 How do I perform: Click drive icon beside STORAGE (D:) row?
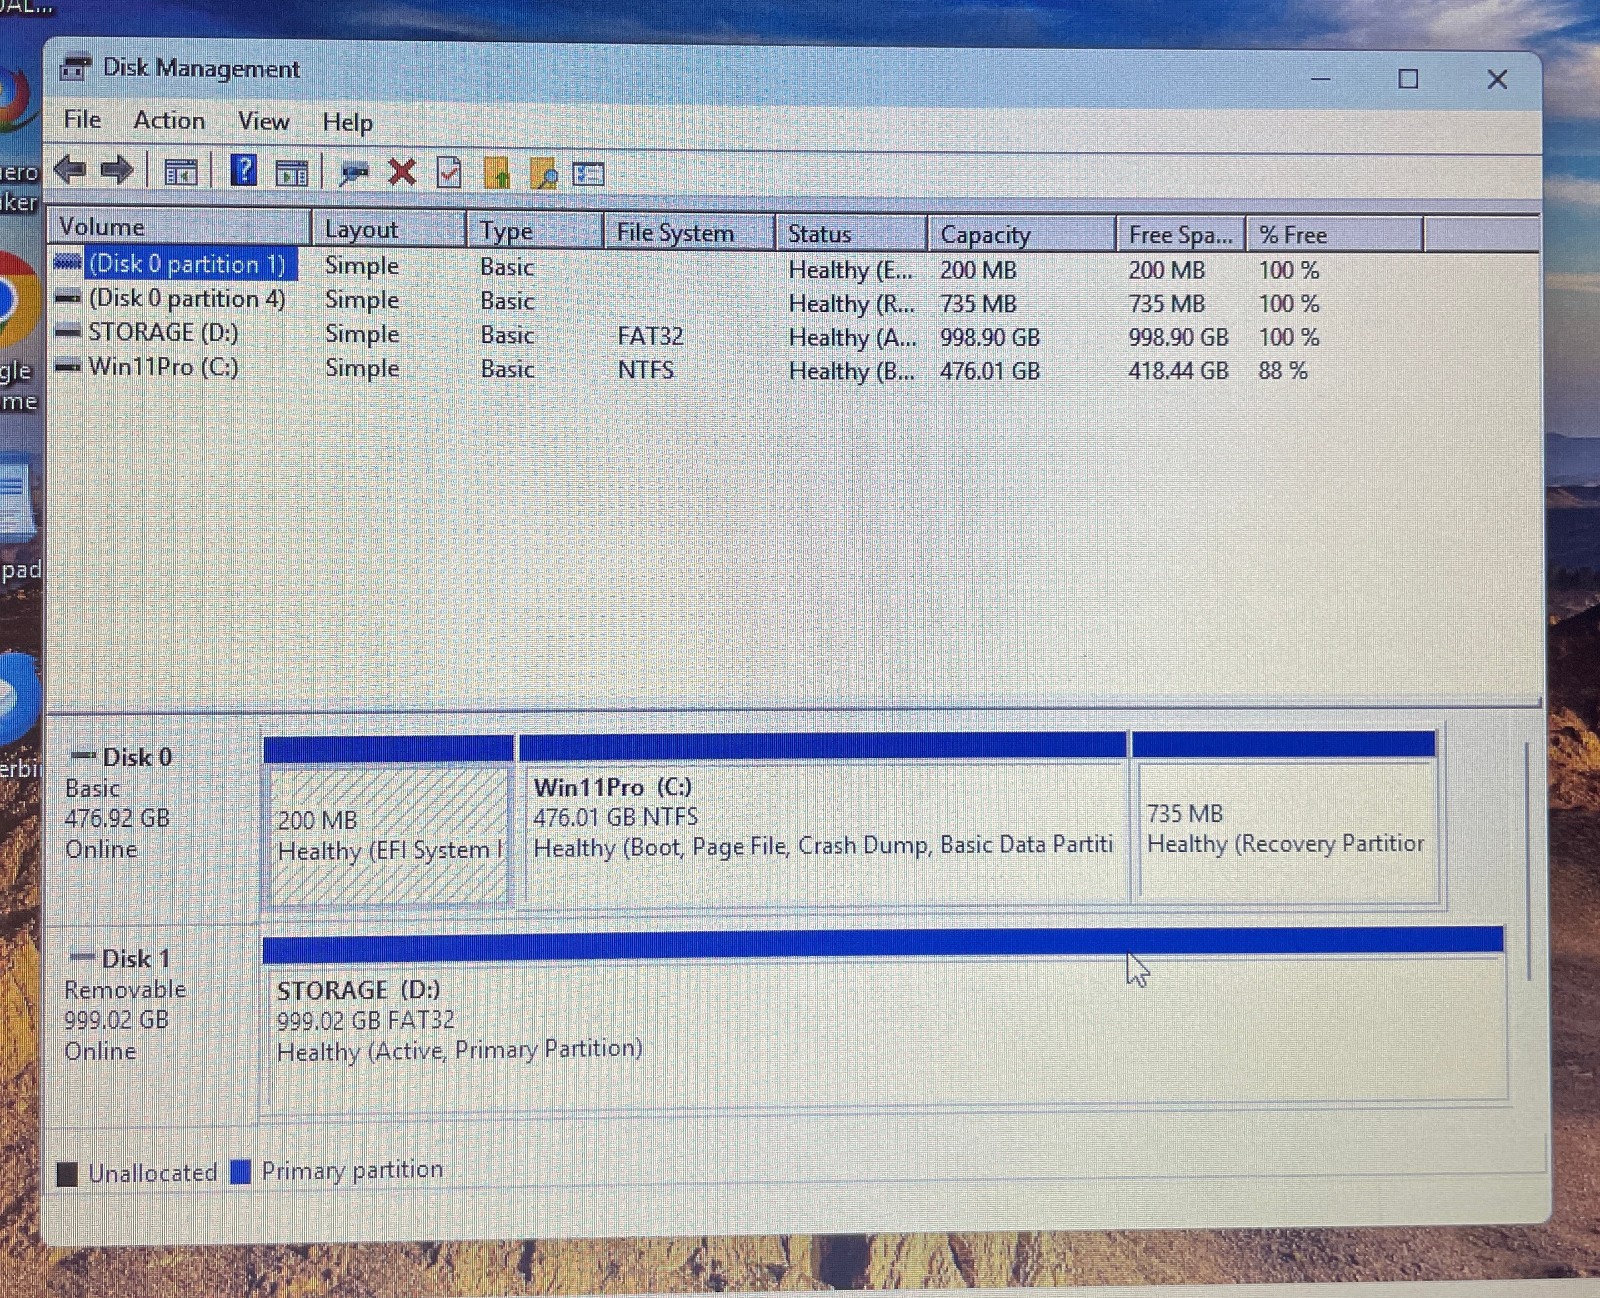point(67,332)
